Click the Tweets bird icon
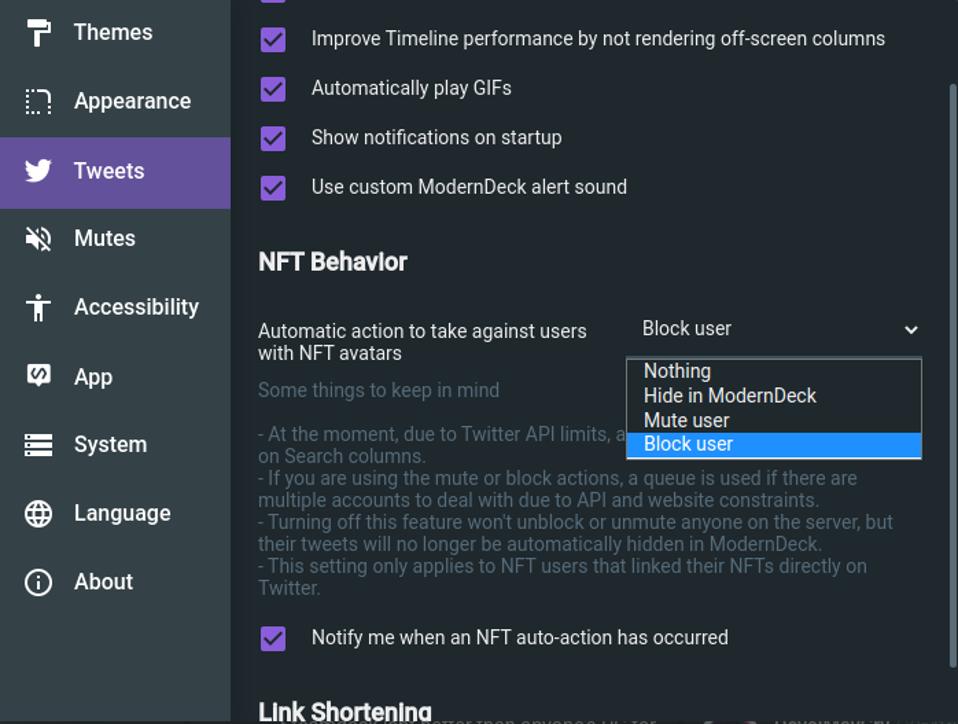The height and width of the screenshot is (724, 958). pos(38,171)
